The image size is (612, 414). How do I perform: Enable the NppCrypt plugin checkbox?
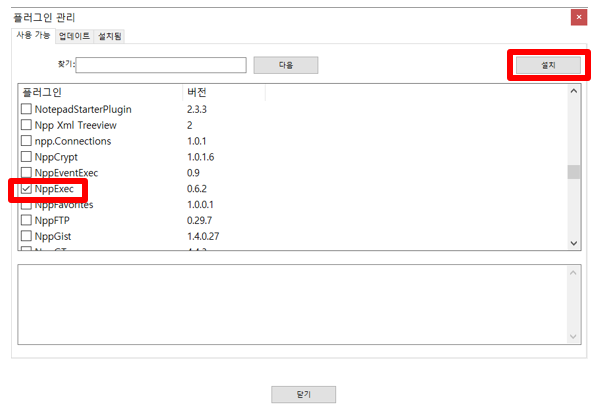click(26, 157)
